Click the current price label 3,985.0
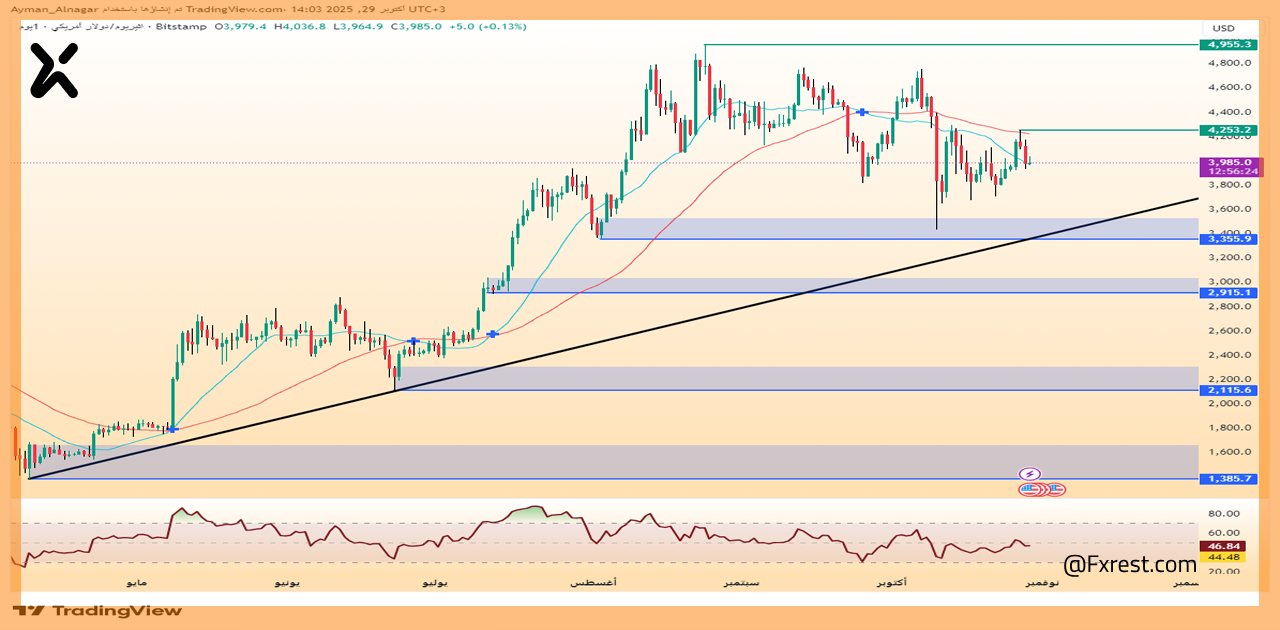 click(x=1230, y=162)
